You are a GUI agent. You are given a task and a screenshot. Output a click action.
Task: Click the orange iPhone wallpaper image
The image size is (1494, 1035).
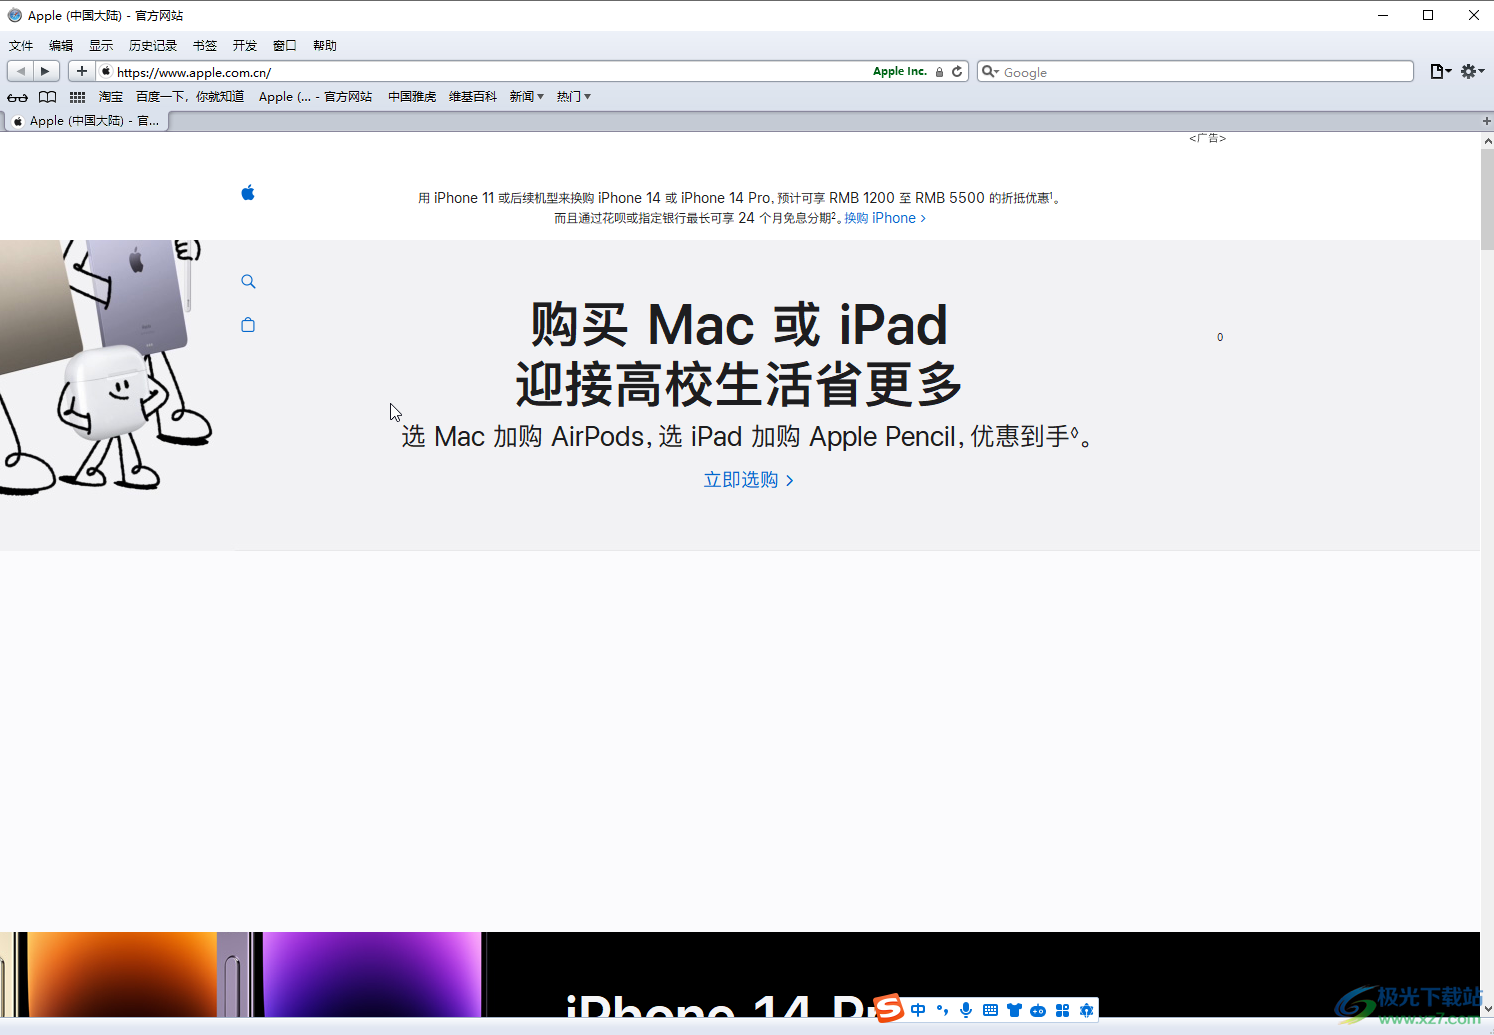pos(121,975)
